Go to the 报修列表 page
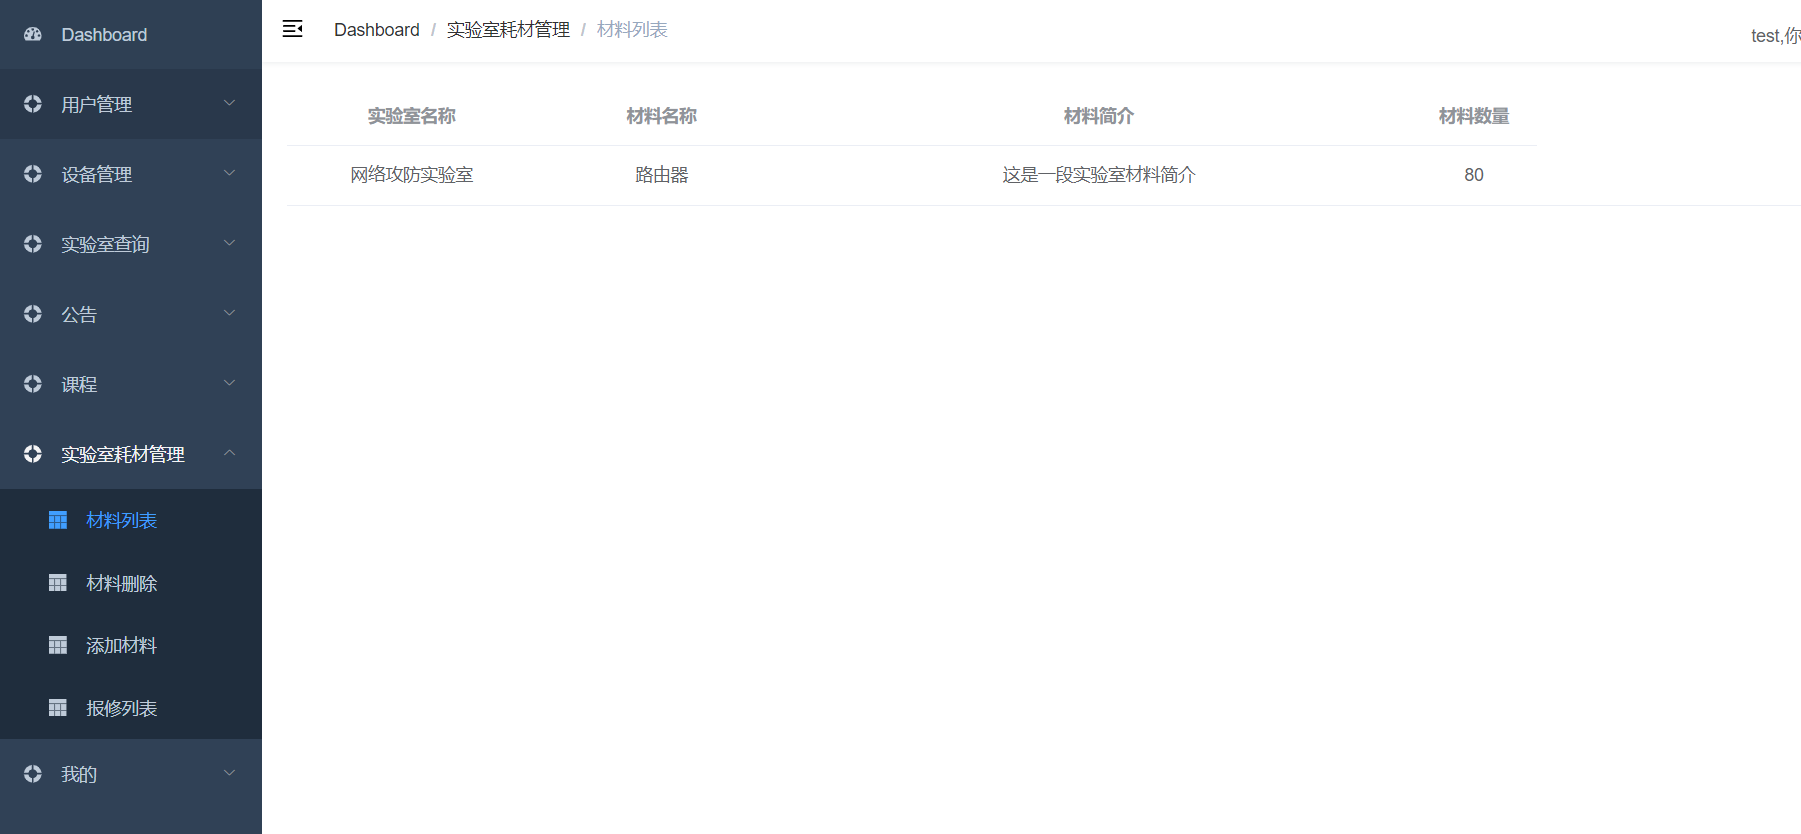 click(131, 708)
